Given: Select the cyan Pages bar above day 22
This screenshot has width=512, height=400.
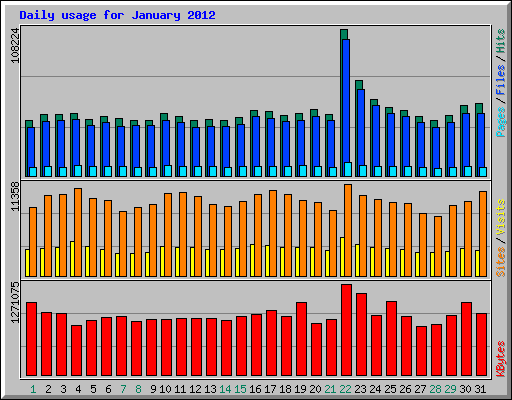Looking at the screenshot, I should coord(348,169).
